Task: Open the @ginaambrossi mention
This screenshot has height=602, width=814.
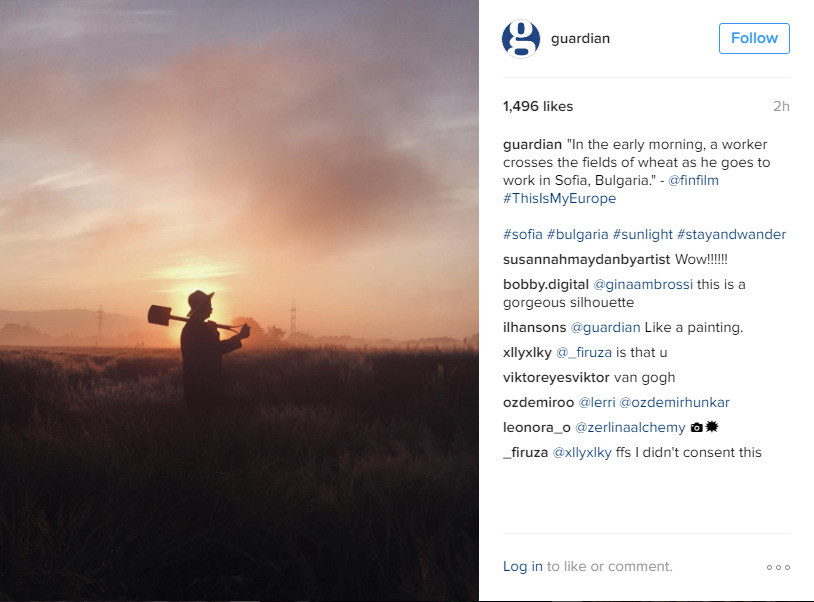Action: click(x=643, y=284)
